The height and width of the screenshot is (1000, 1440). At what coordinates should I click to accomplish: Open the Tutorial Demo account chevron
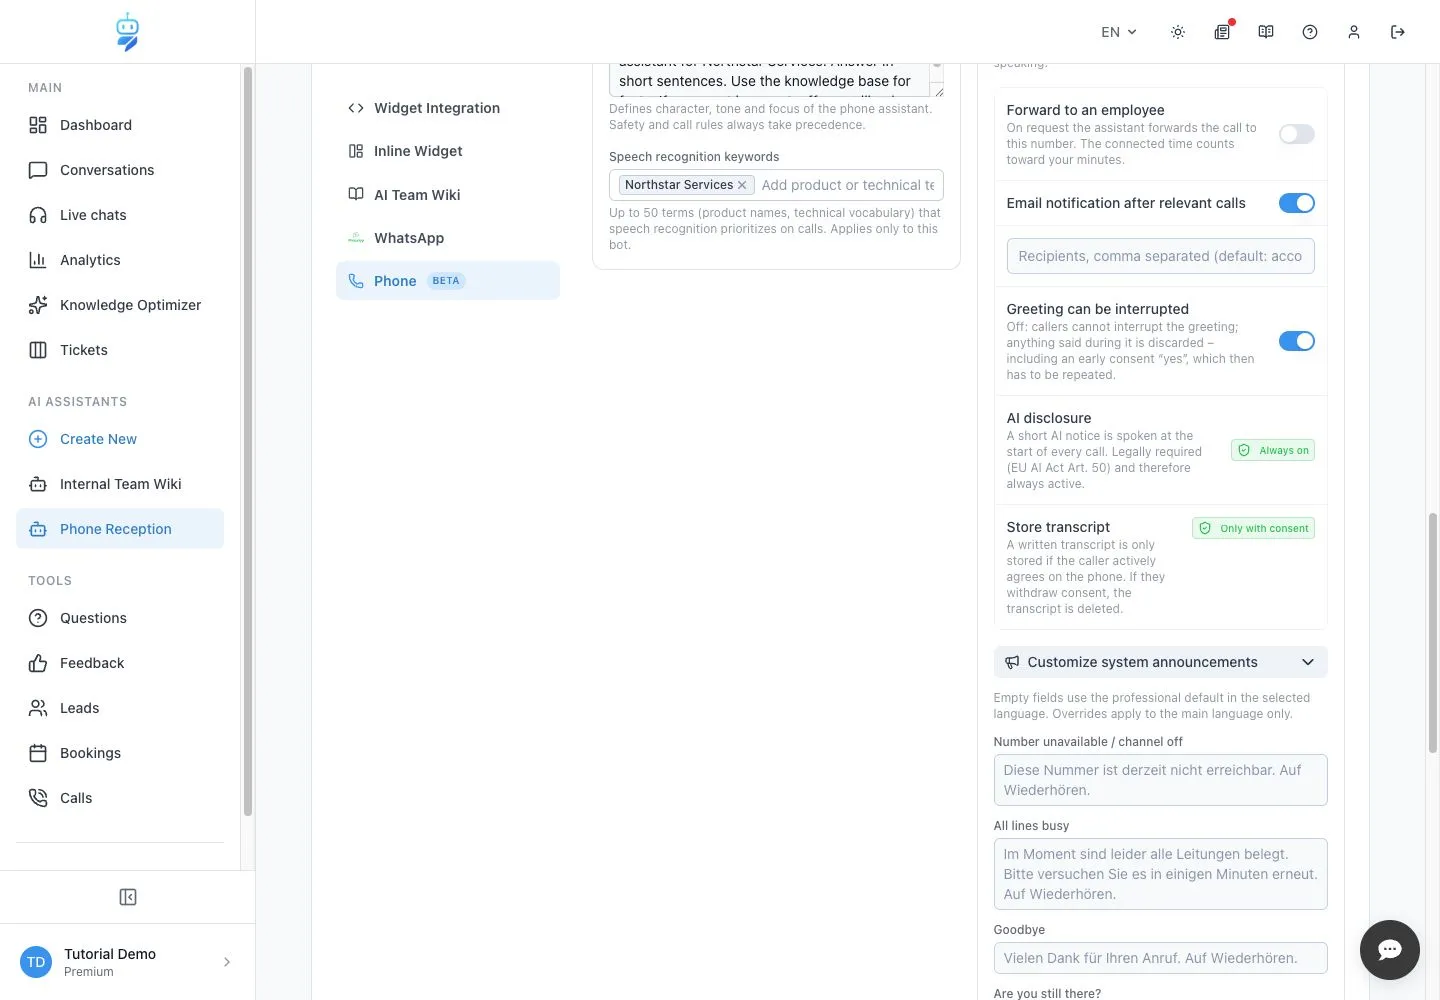tap(227, 962)
